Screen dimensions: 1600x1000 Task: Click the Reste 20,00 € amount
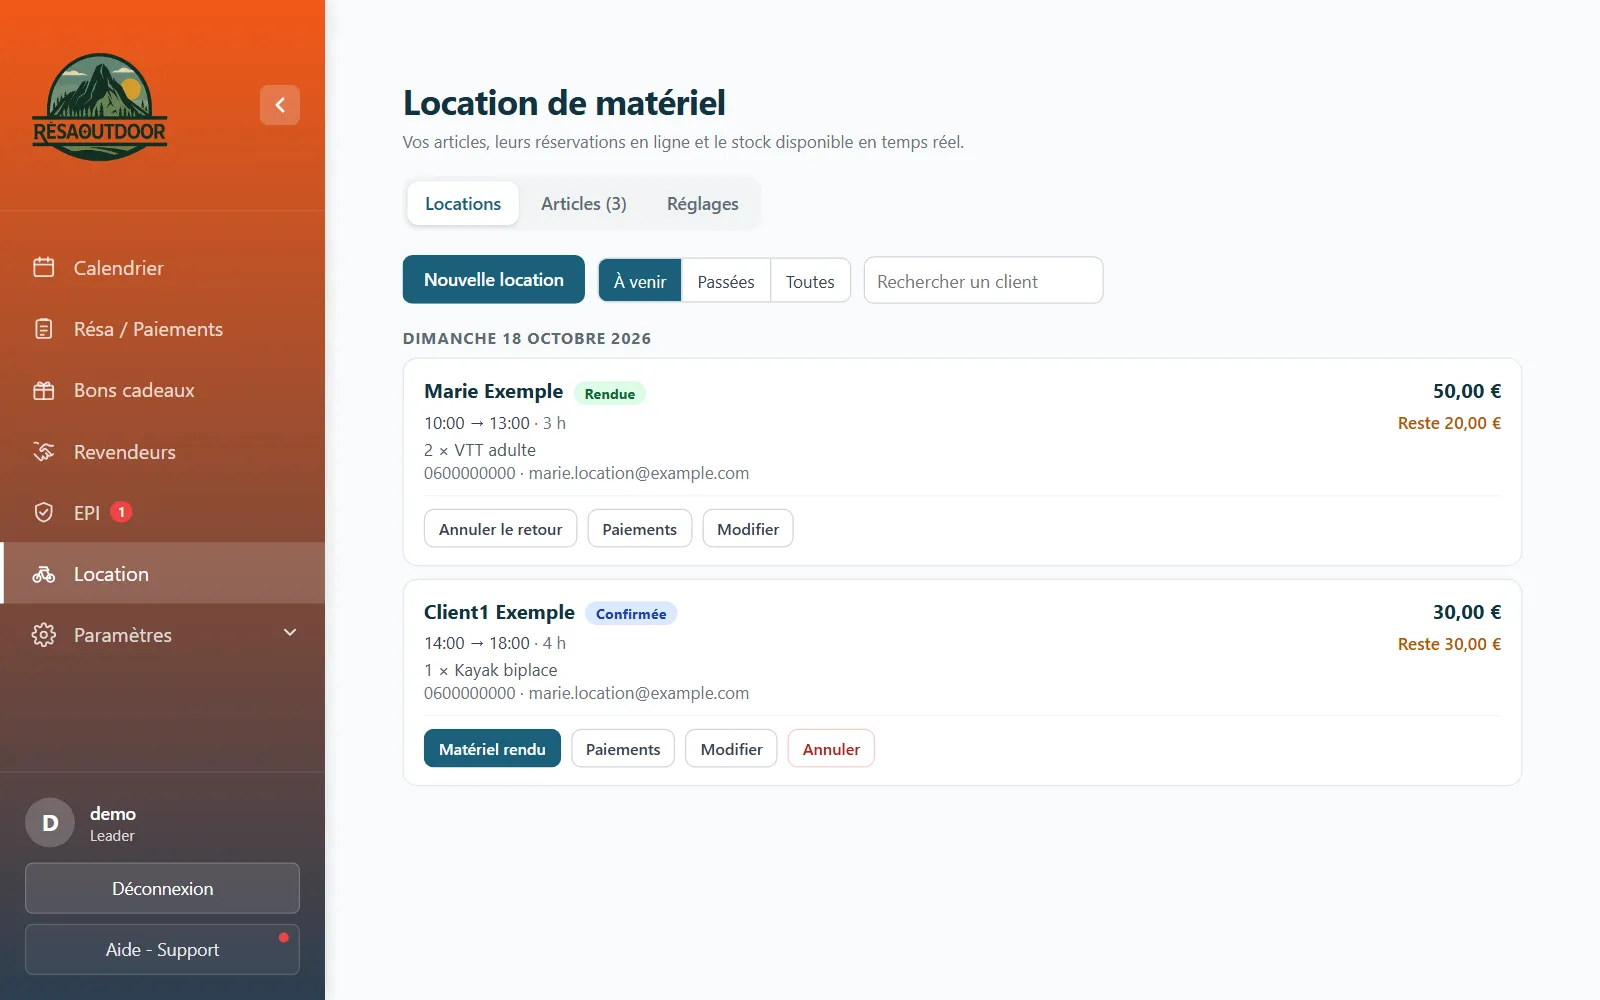tap(1449, 423)
